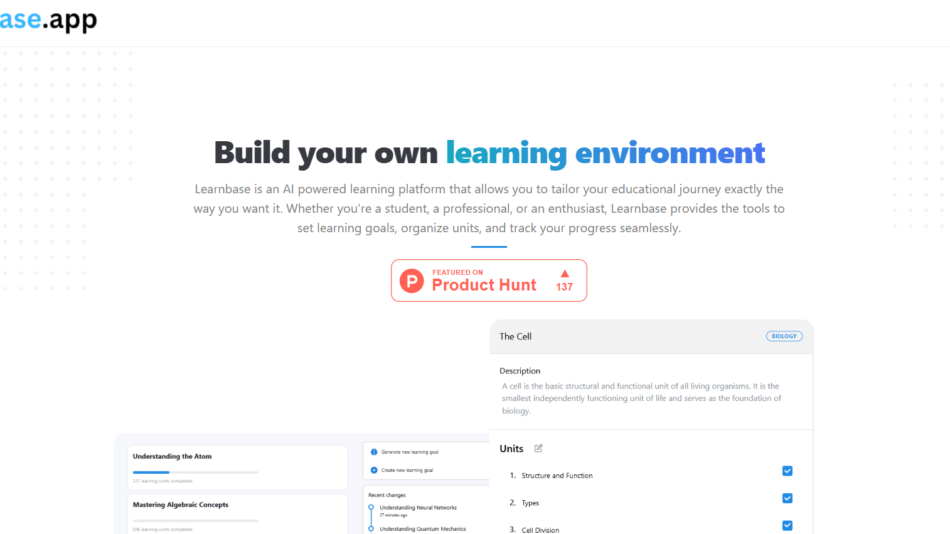Select The Cell card title
The width and height of the screenshot is (950, 534).
coord(515,336)
